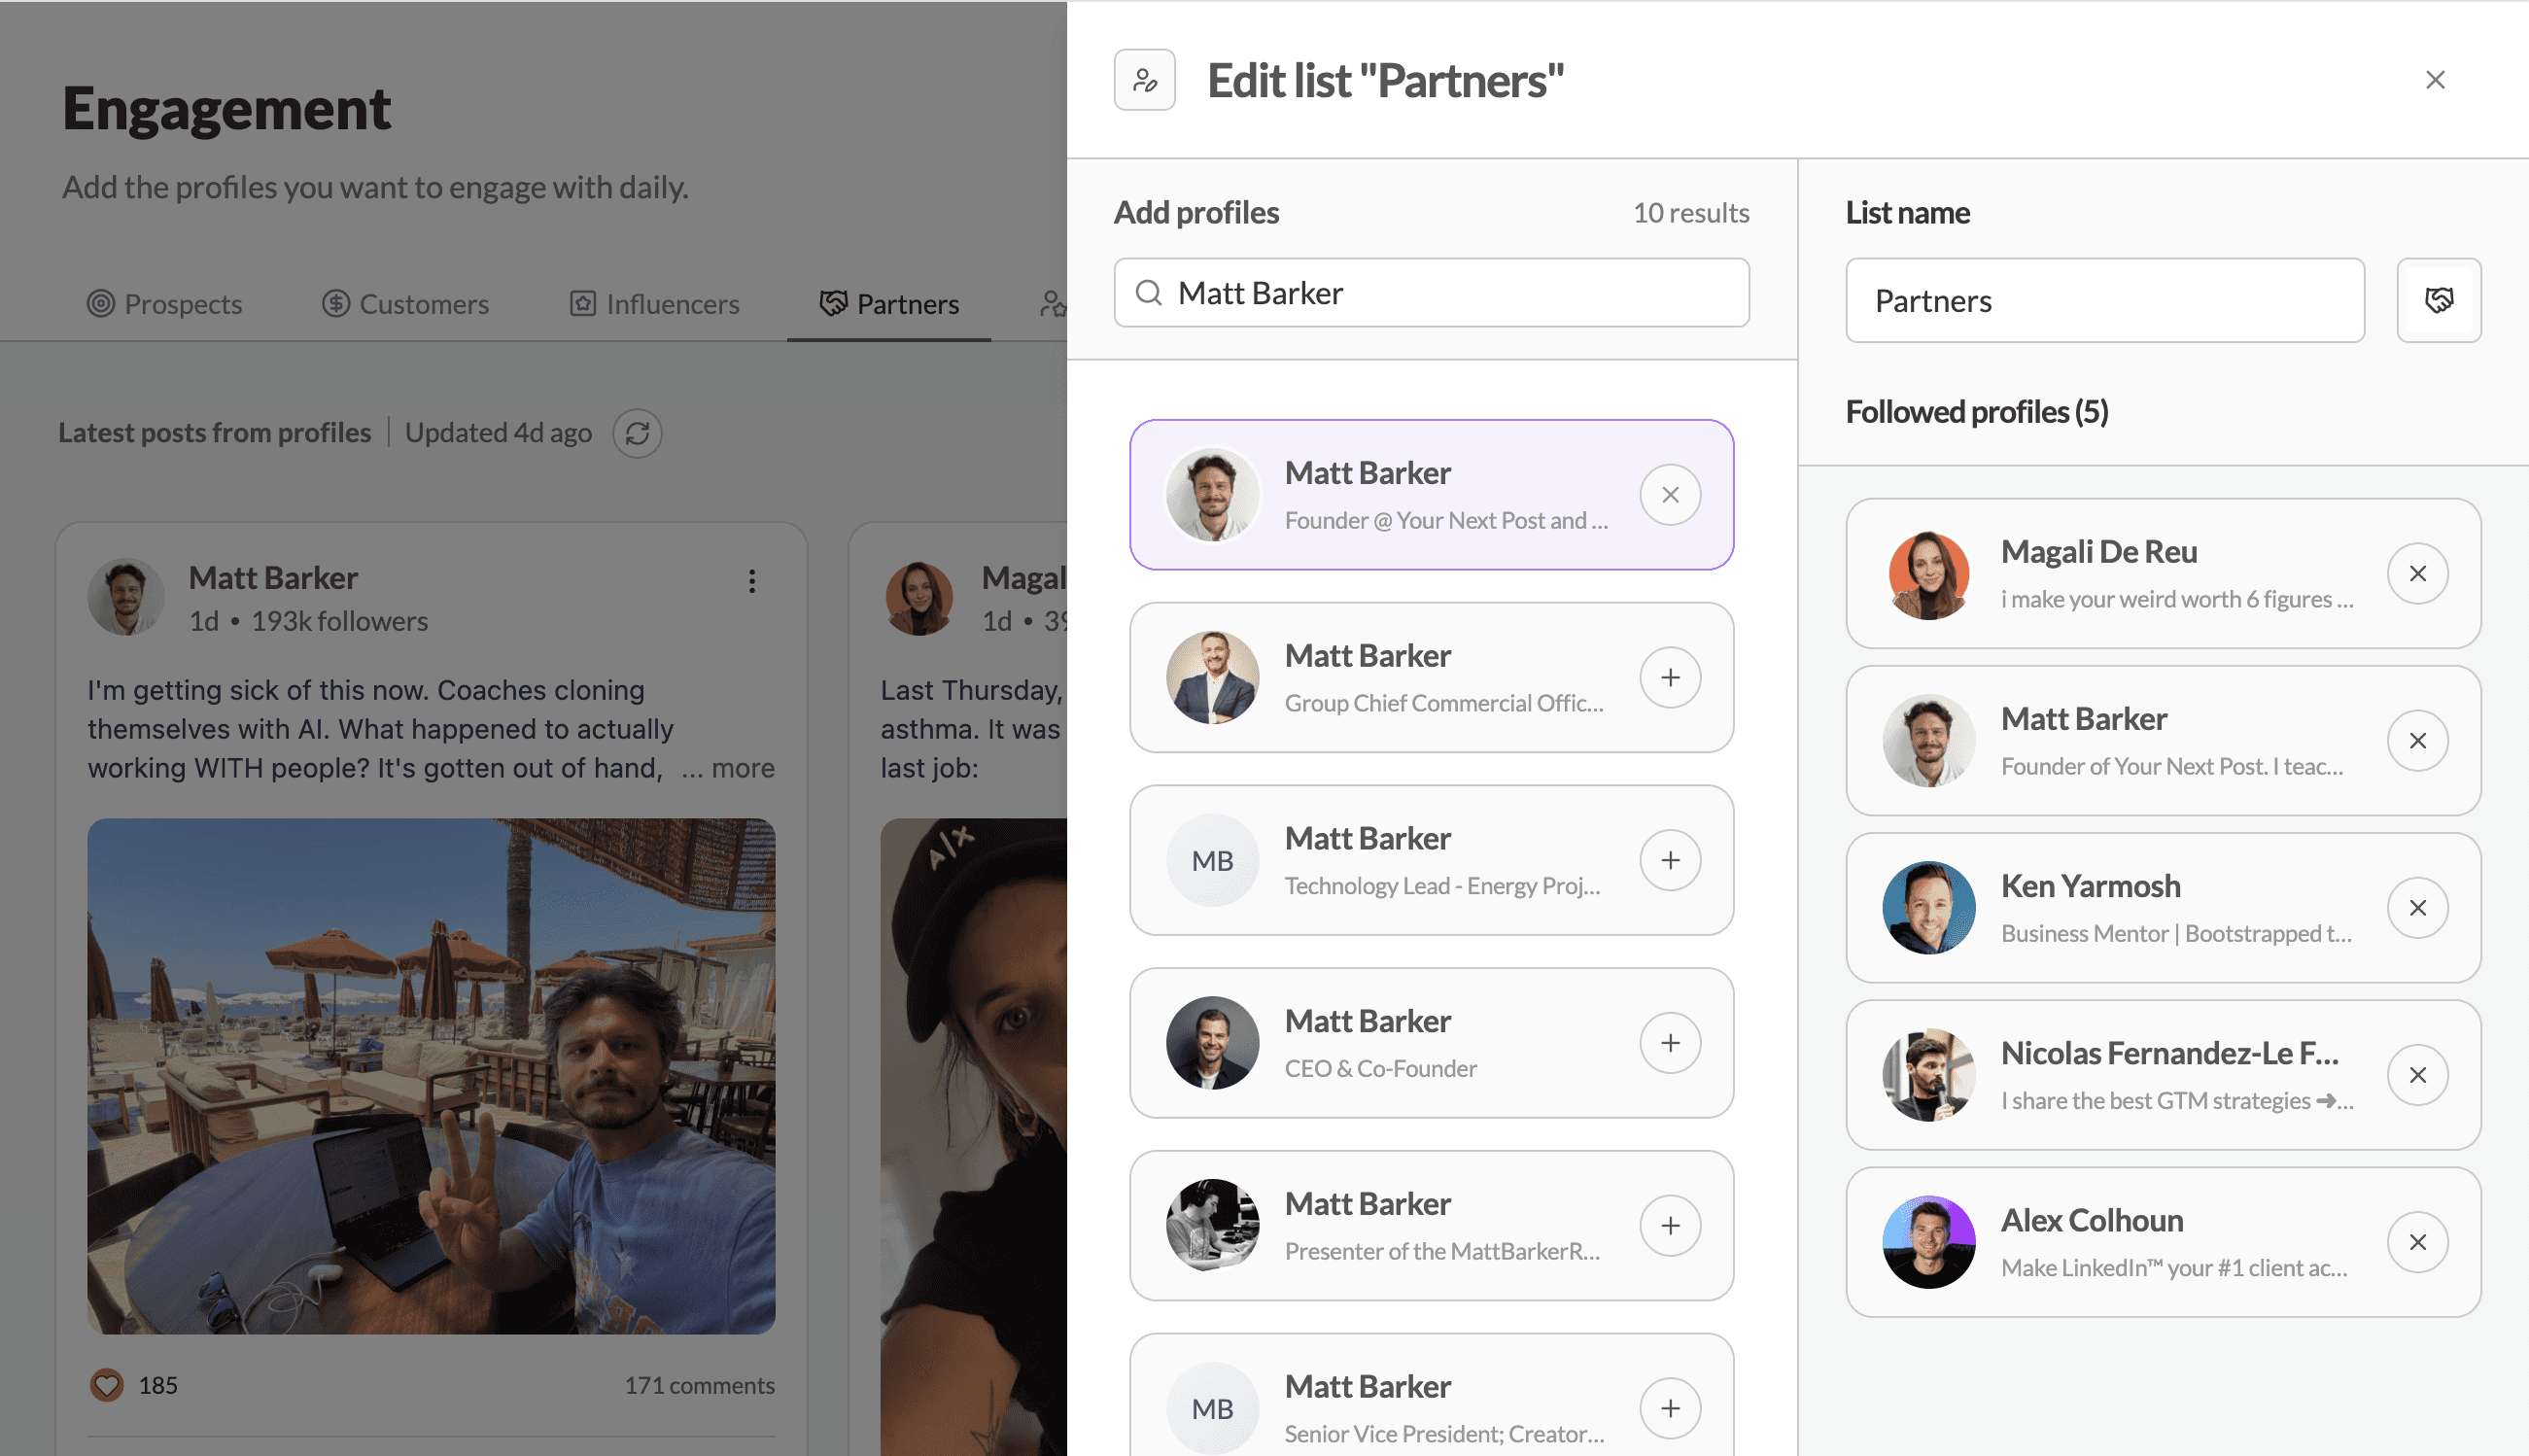Image resolution: width=2529 pixels, height=1456 pixels.
Task: Remove Magali De Reu from followed profiles
Action: click(x=2417, y=573)
